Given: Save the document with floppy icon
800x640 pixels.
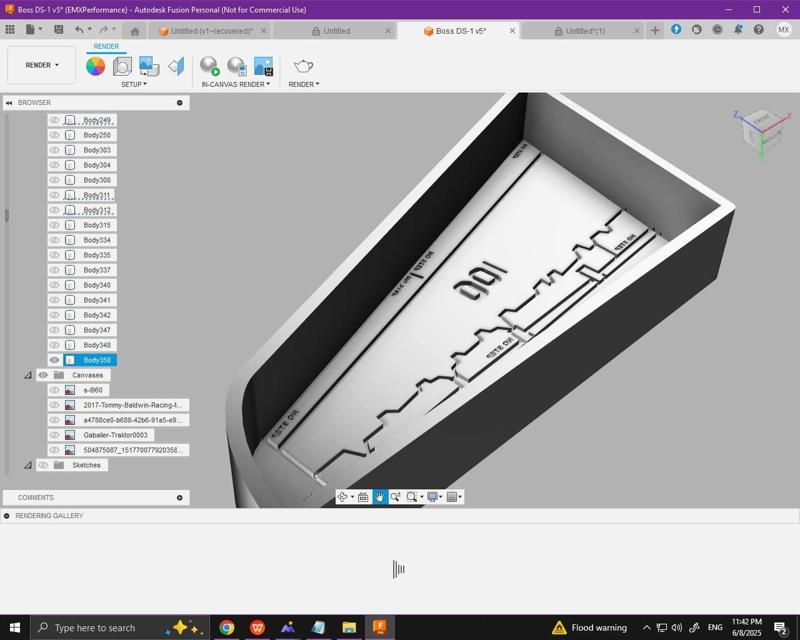Looking at the screenshot, I should (x=59, y=30).
